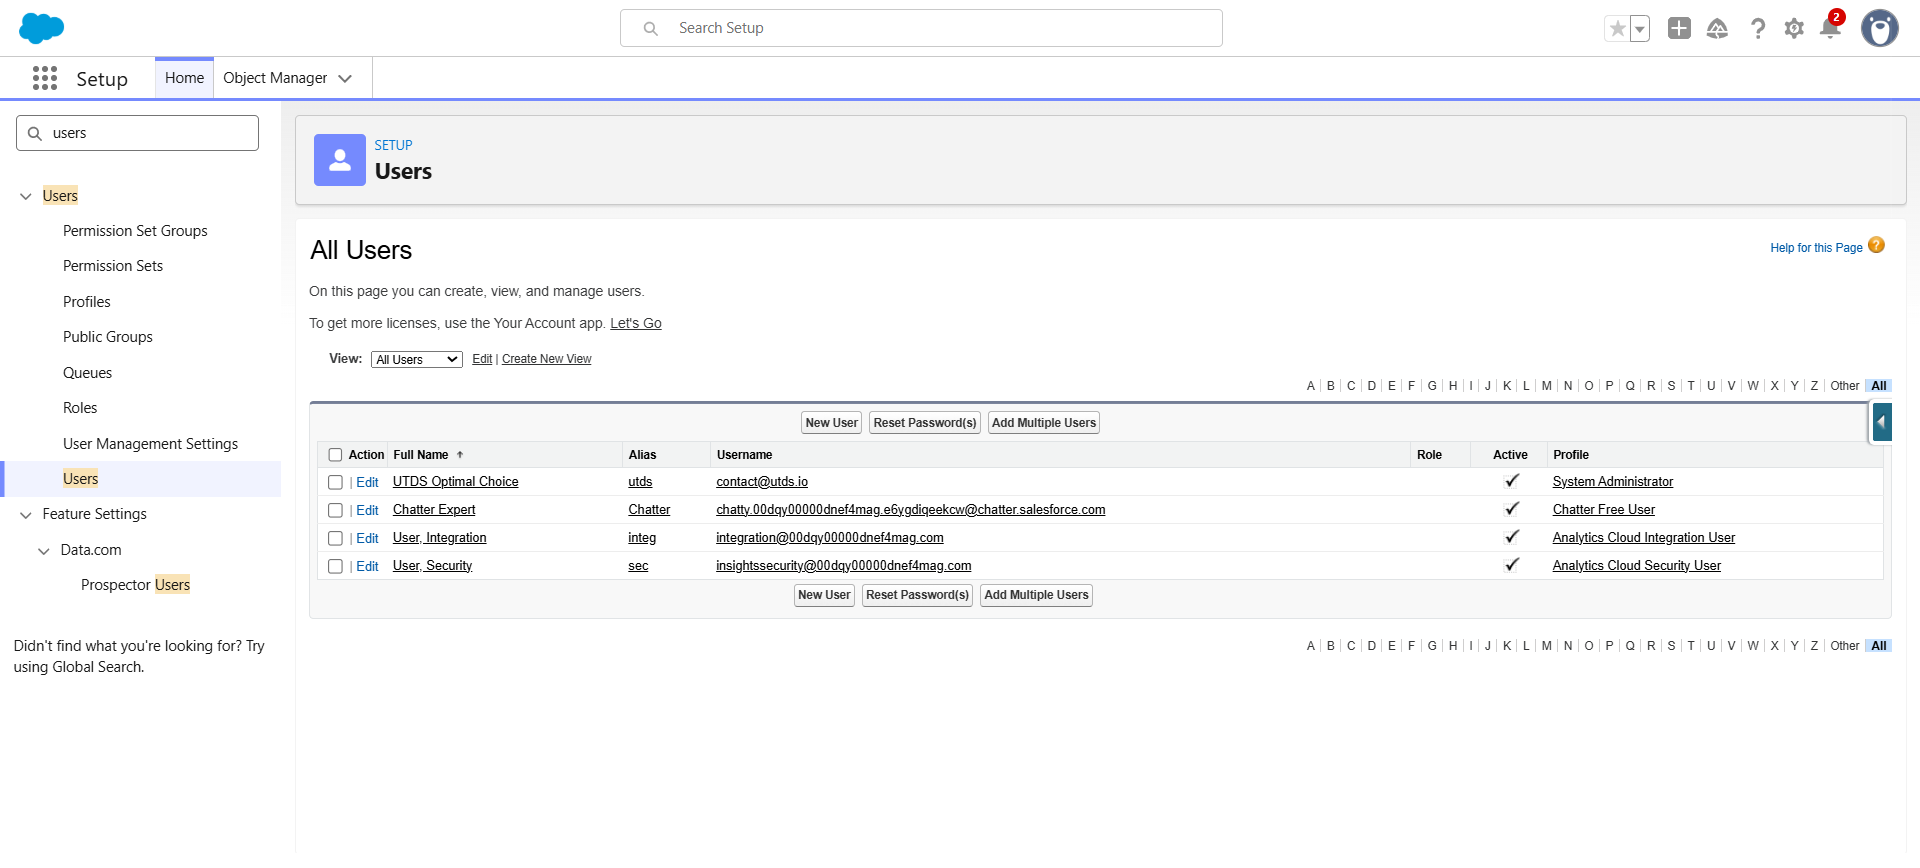Switch to the Object Manager tab
This screenshot has height=868, width=1920.
[275, 78]
